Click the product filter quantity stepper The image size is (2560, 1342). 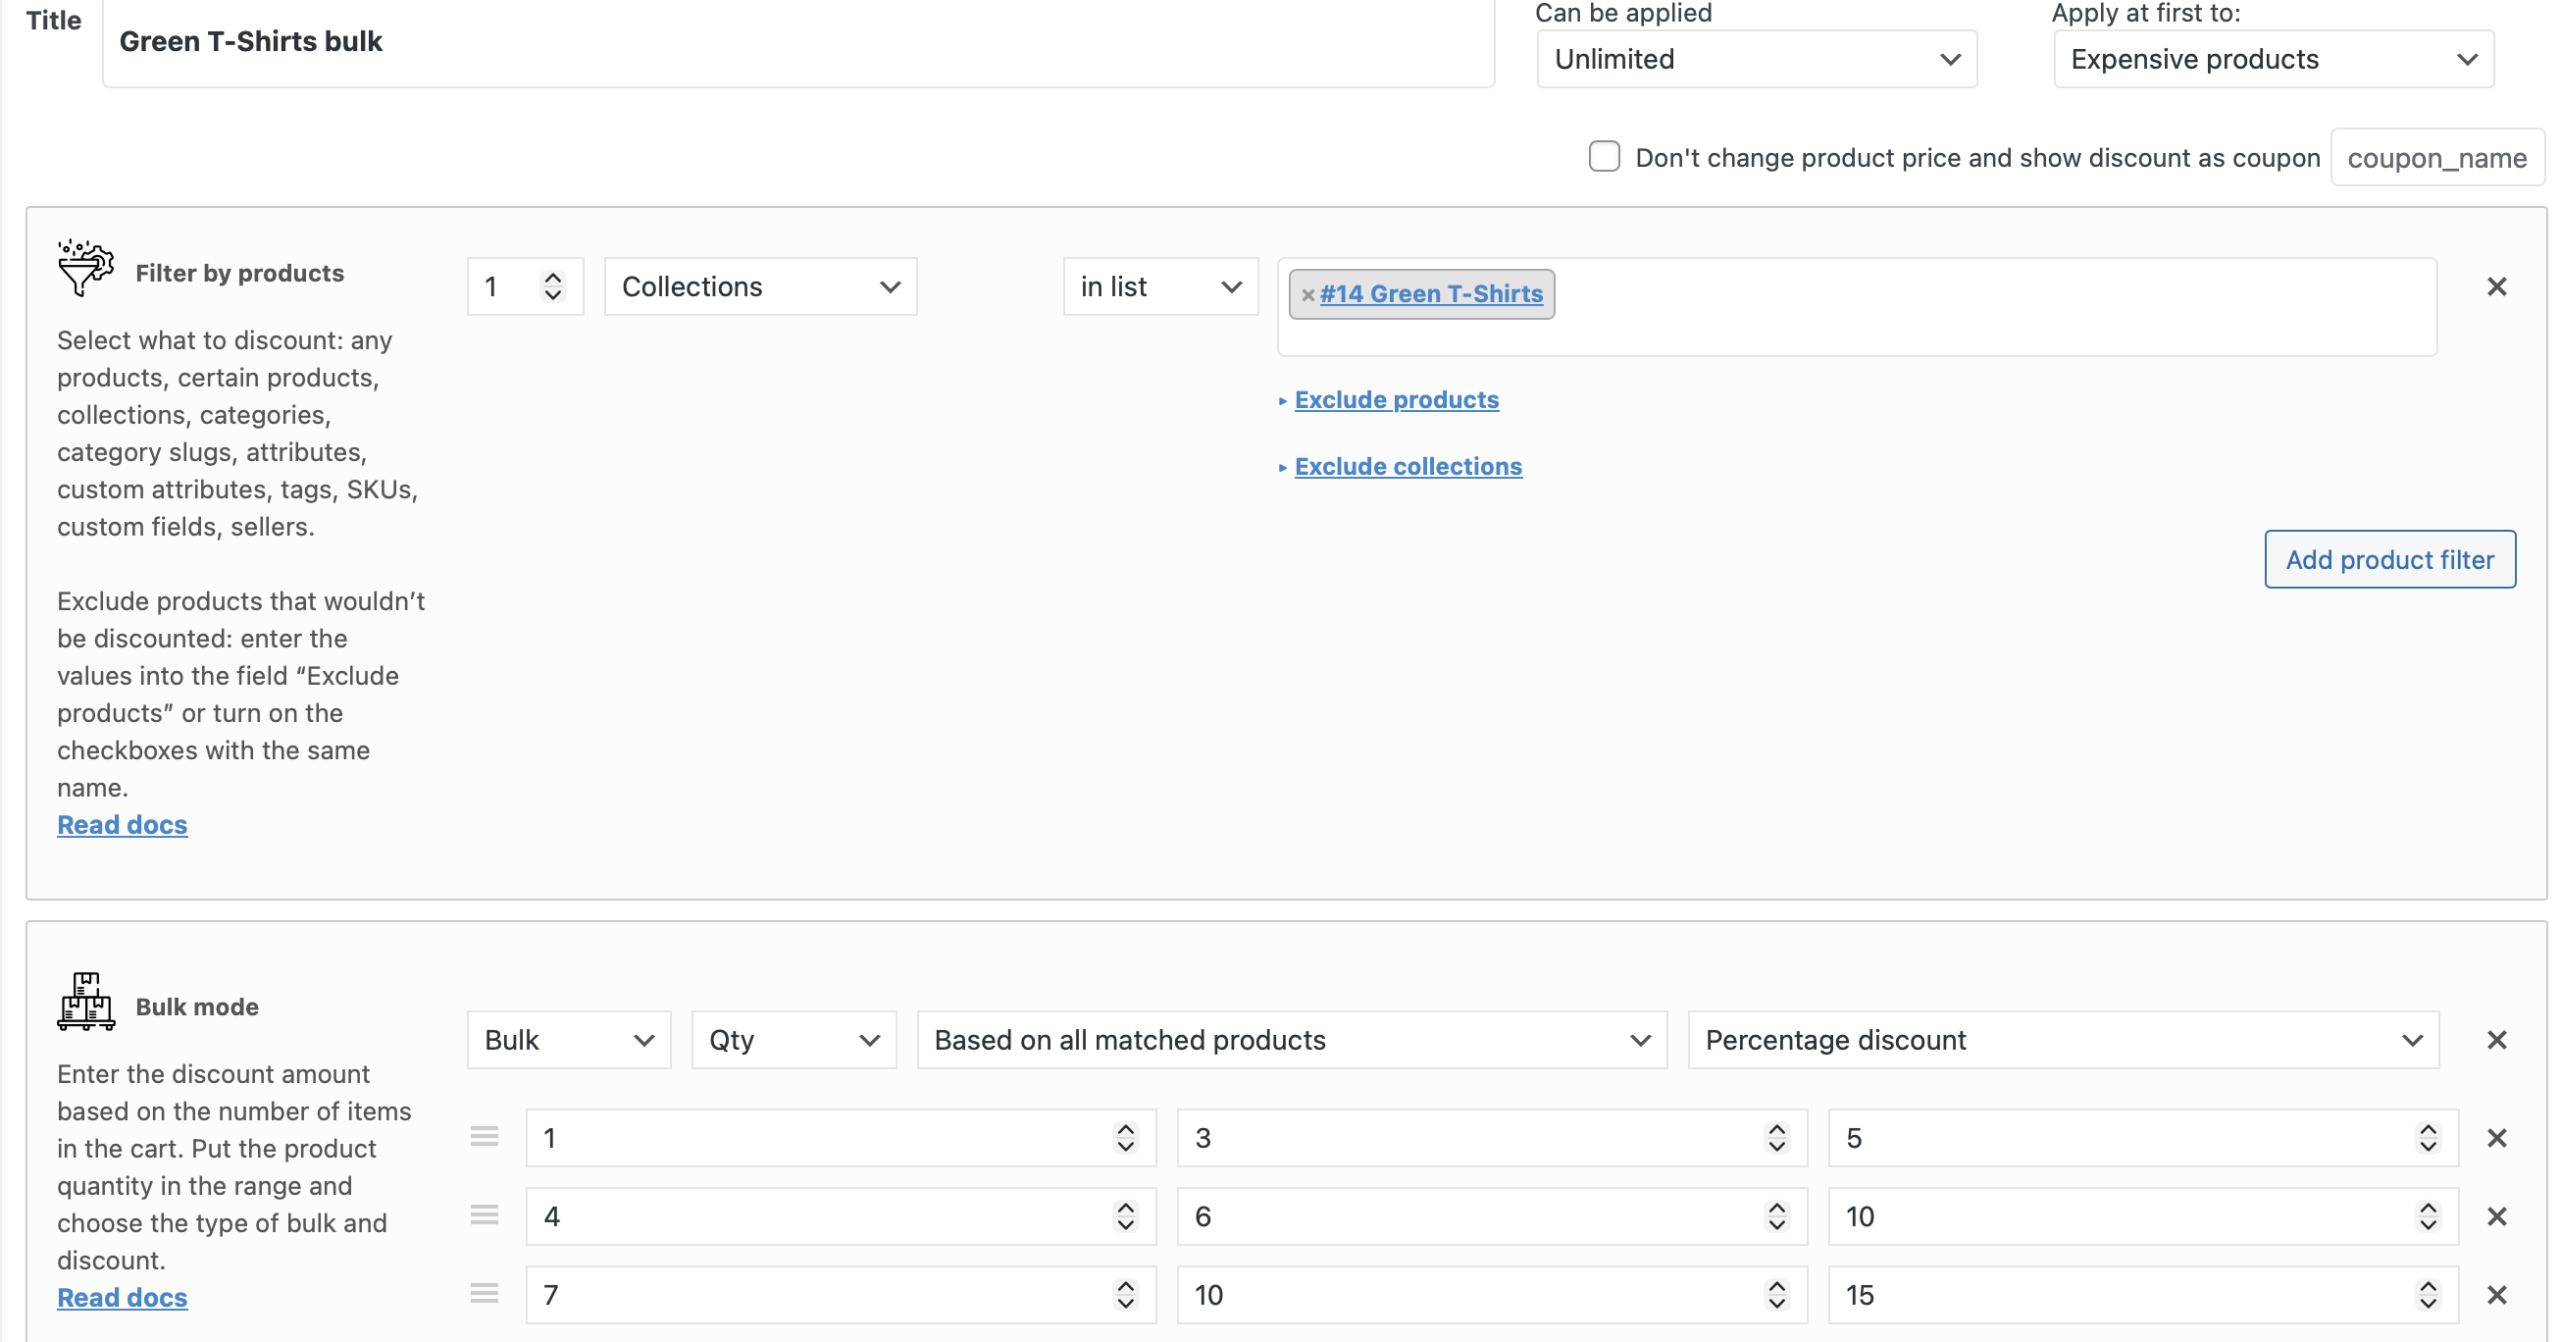552,287
